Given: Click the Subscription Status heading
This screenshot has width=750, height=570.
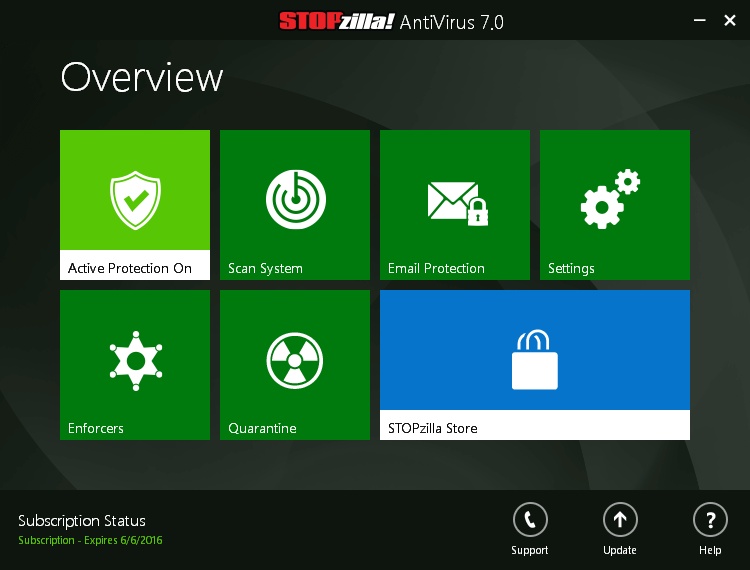Looking at the screenshot, I should 82,521.
